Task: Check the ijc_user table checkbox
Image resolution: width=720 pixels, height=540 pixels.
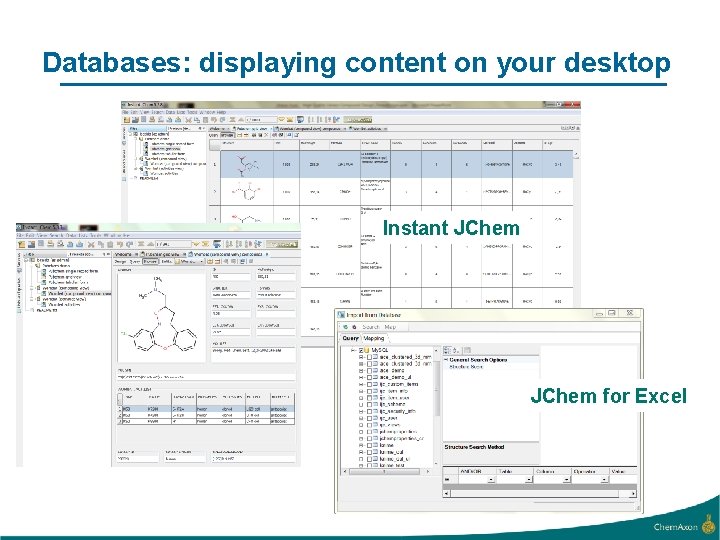Action: click(370, 418)
